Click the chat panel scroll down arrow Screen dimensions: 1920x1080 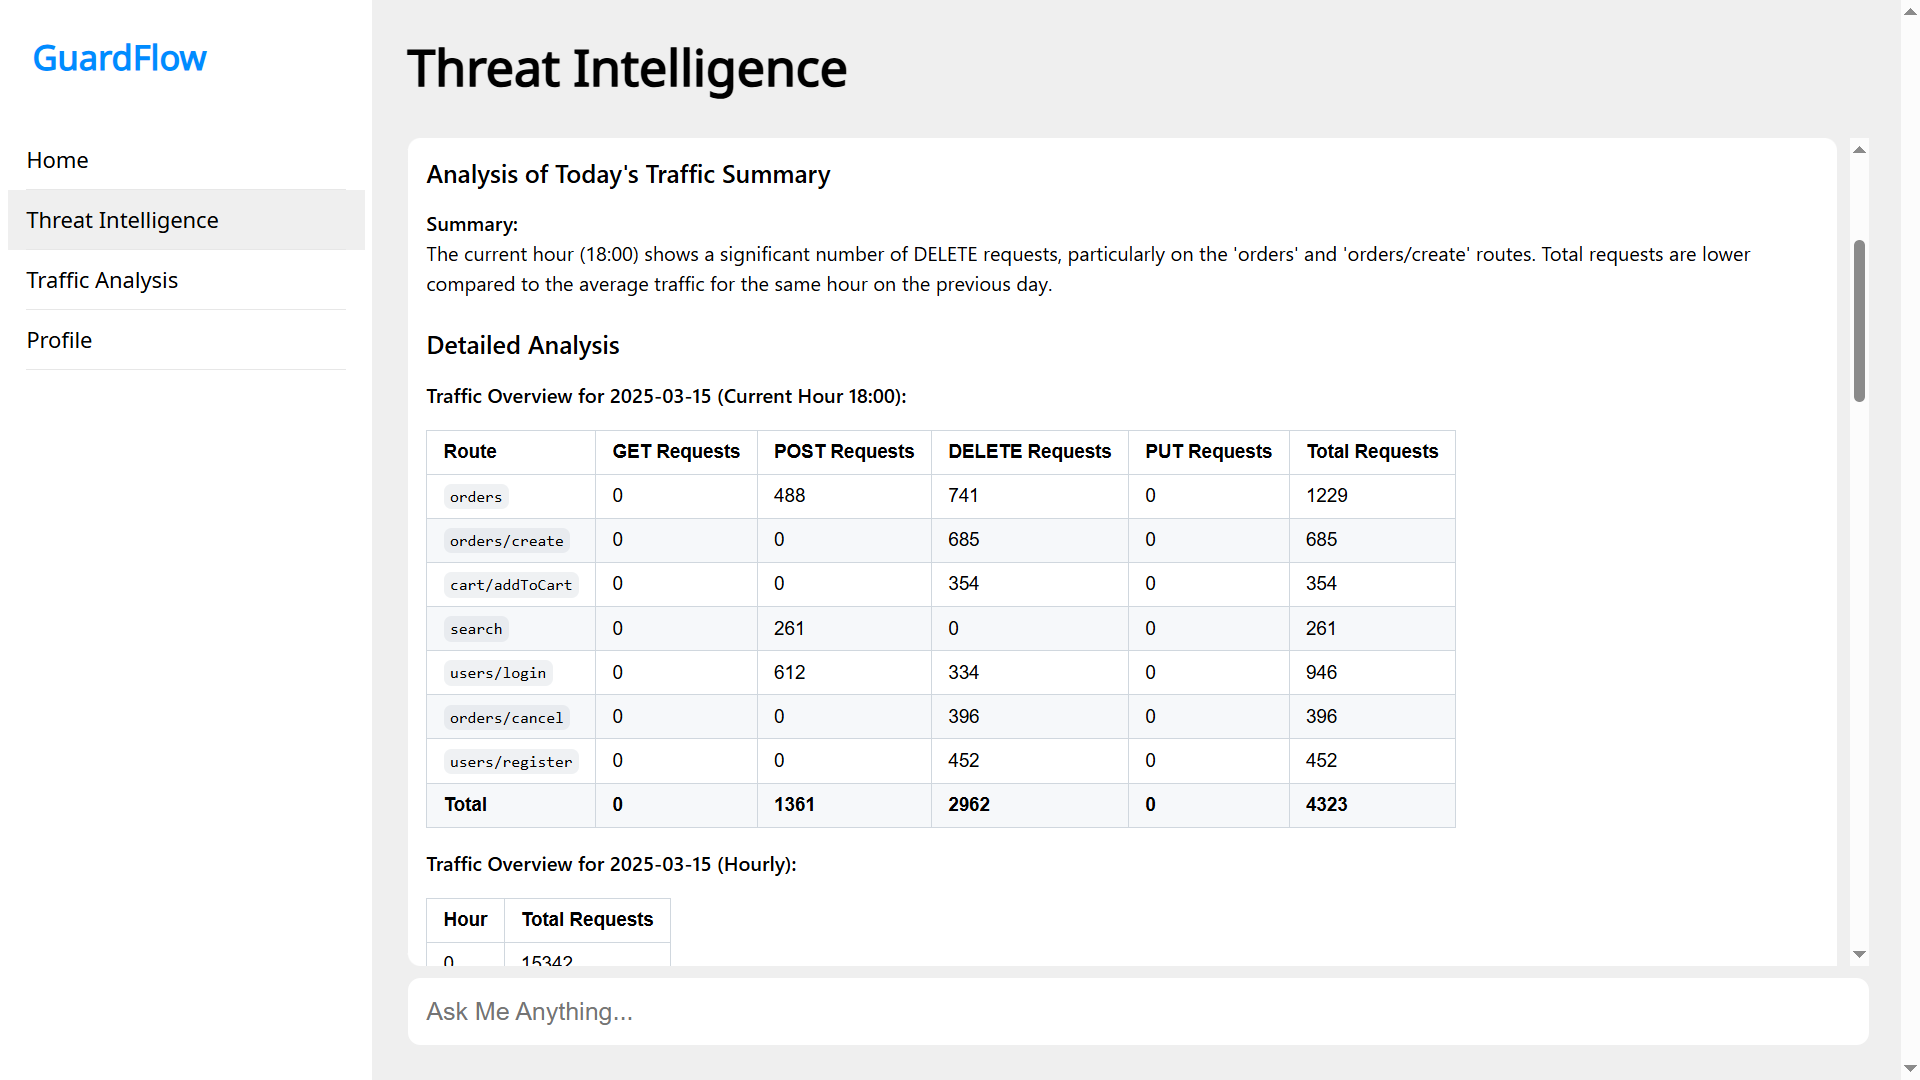click(x=1859, y=954)
